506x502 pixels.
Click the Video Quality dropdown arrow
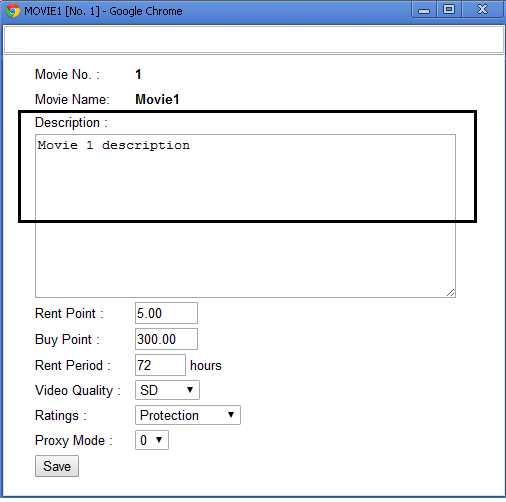pos(190,390)
